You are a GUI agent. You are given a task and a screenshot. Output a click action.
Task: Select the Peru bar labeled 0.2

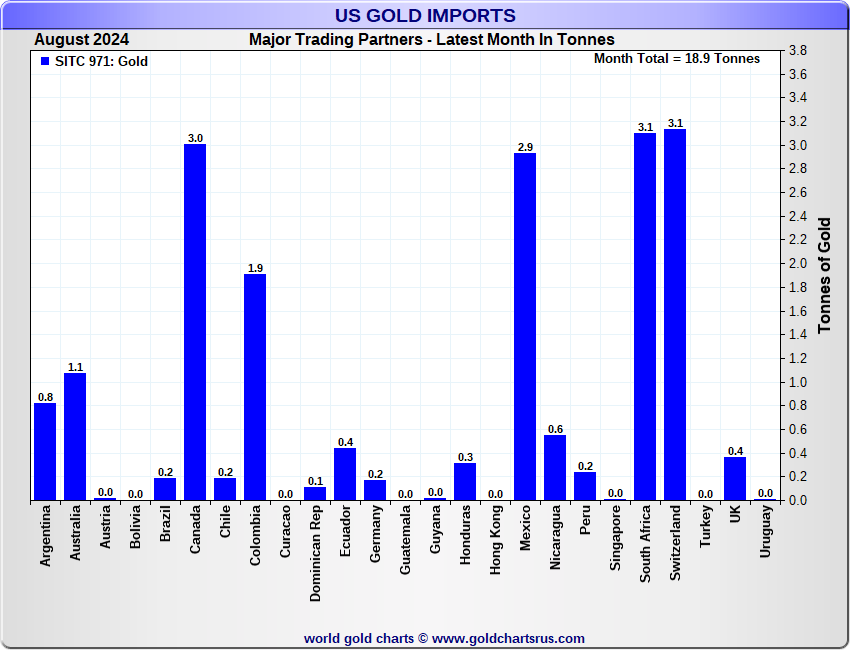tap(585, 486)
